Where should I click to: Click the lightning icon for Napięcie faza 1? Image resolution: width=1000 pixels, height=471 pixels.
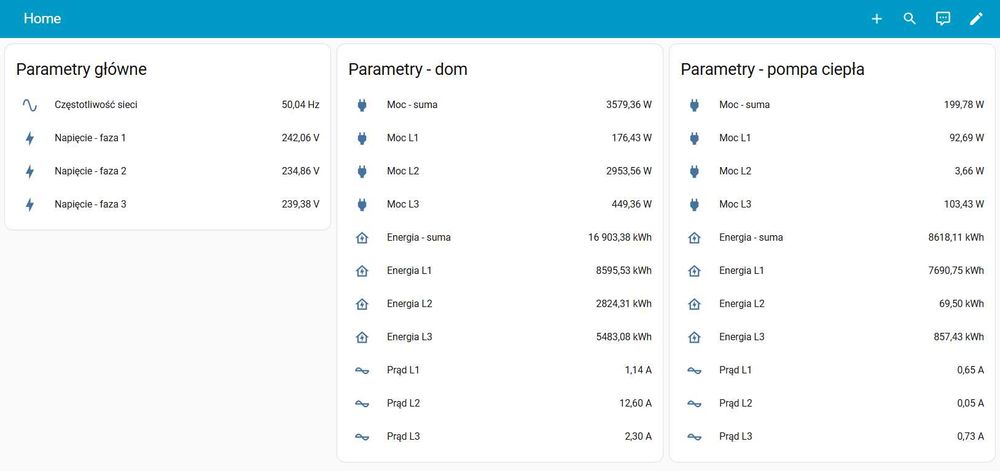tap(30, 138)
